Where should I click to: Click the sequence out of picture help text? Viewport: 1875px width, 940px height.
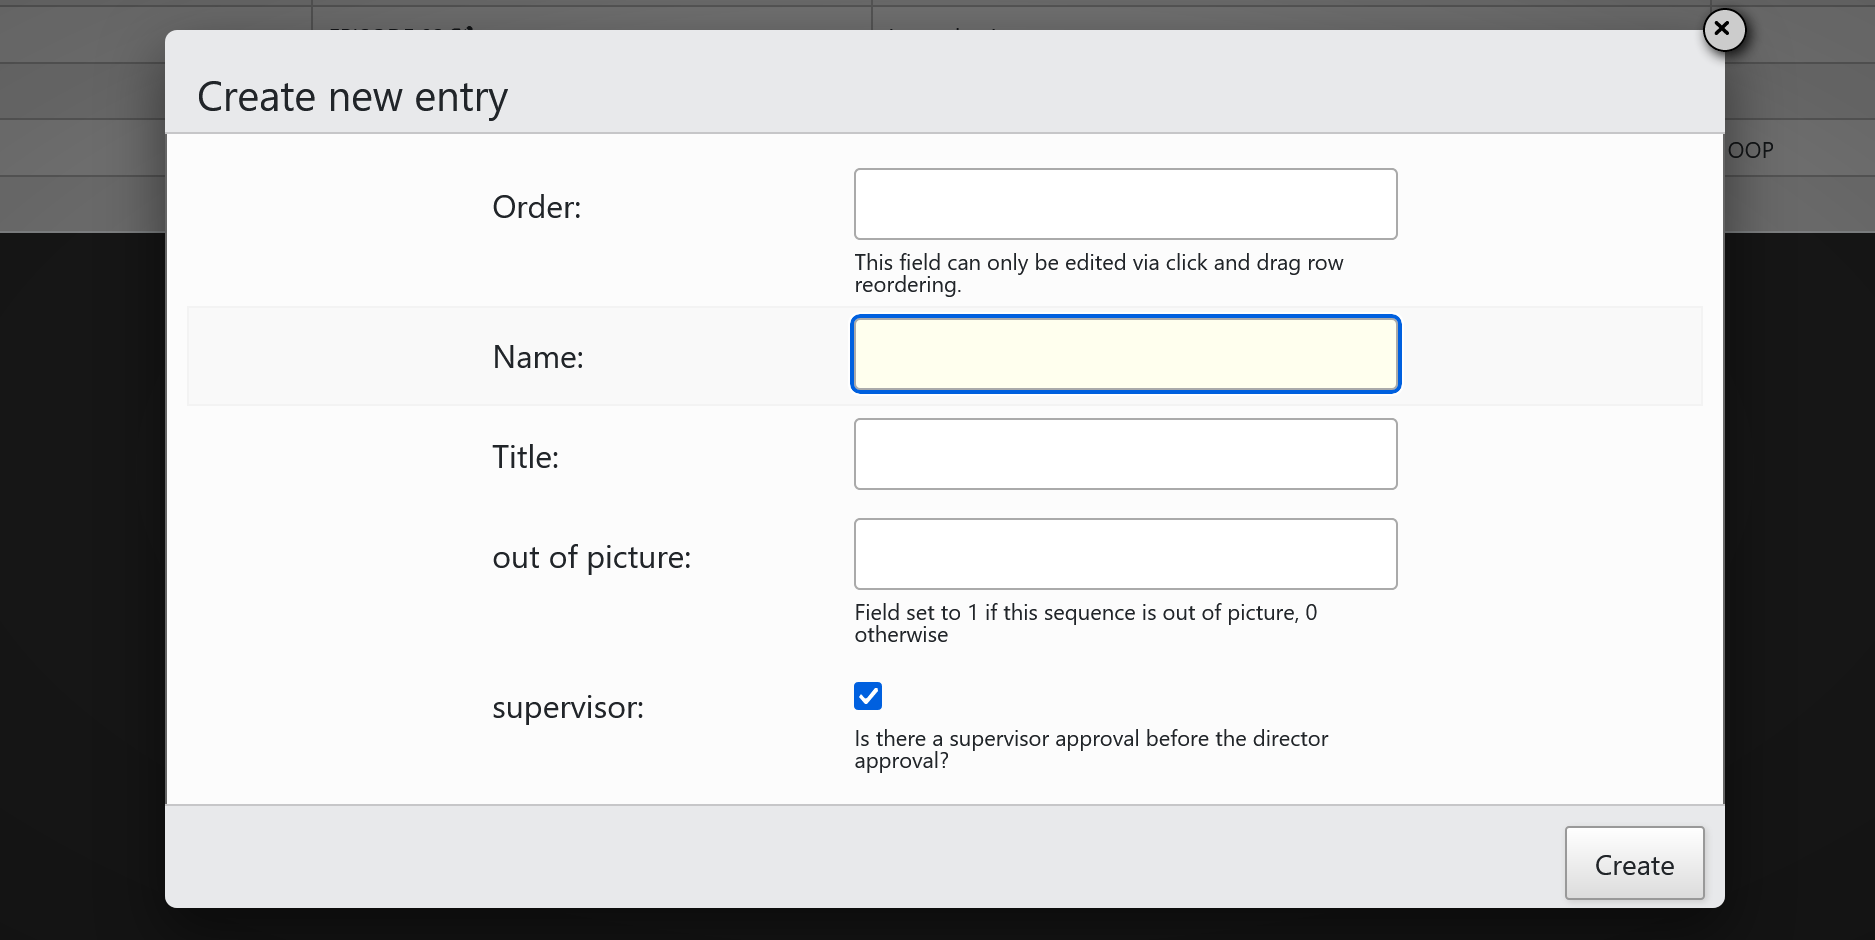[x=1085, y=623]
